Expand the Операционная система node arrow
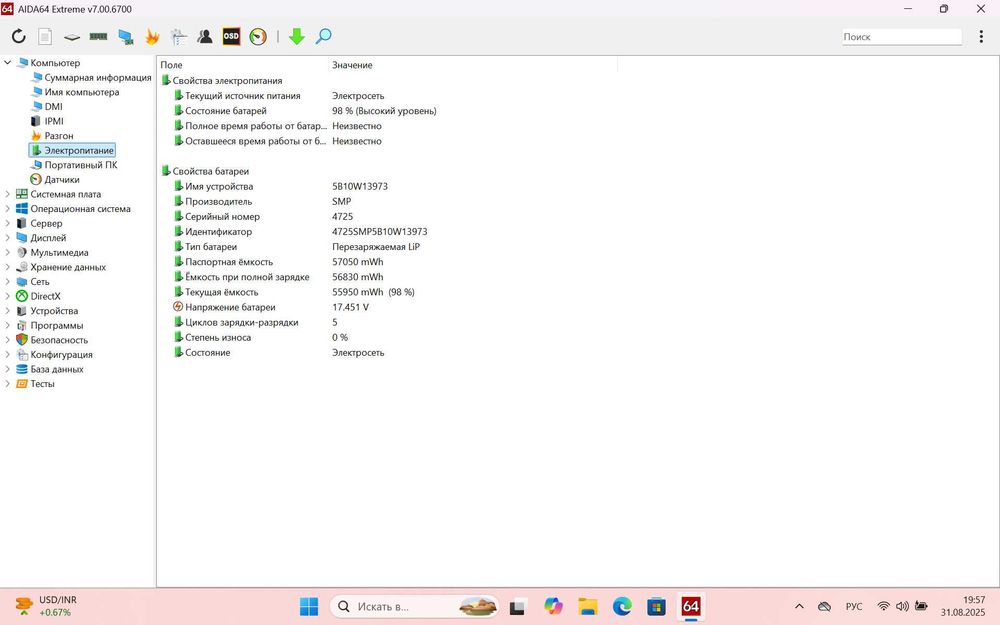This screenshot has height=625, width=1000. pos(8,209)
